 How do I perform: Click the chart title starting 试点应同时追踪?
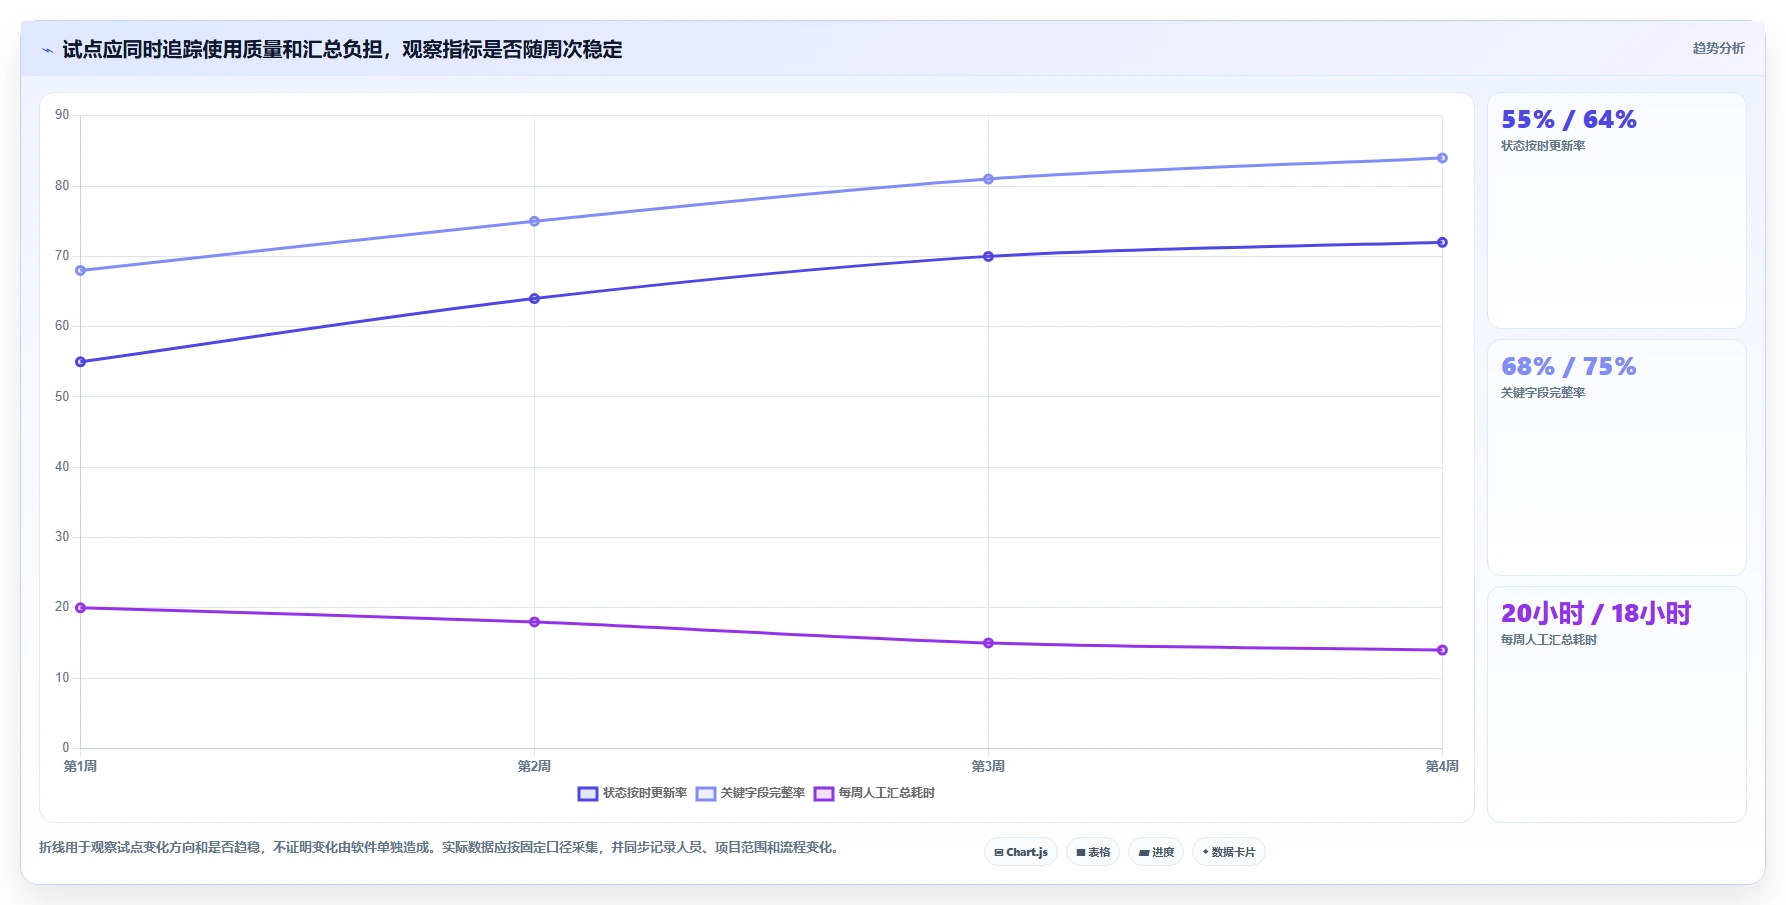[x=342, y=50]
